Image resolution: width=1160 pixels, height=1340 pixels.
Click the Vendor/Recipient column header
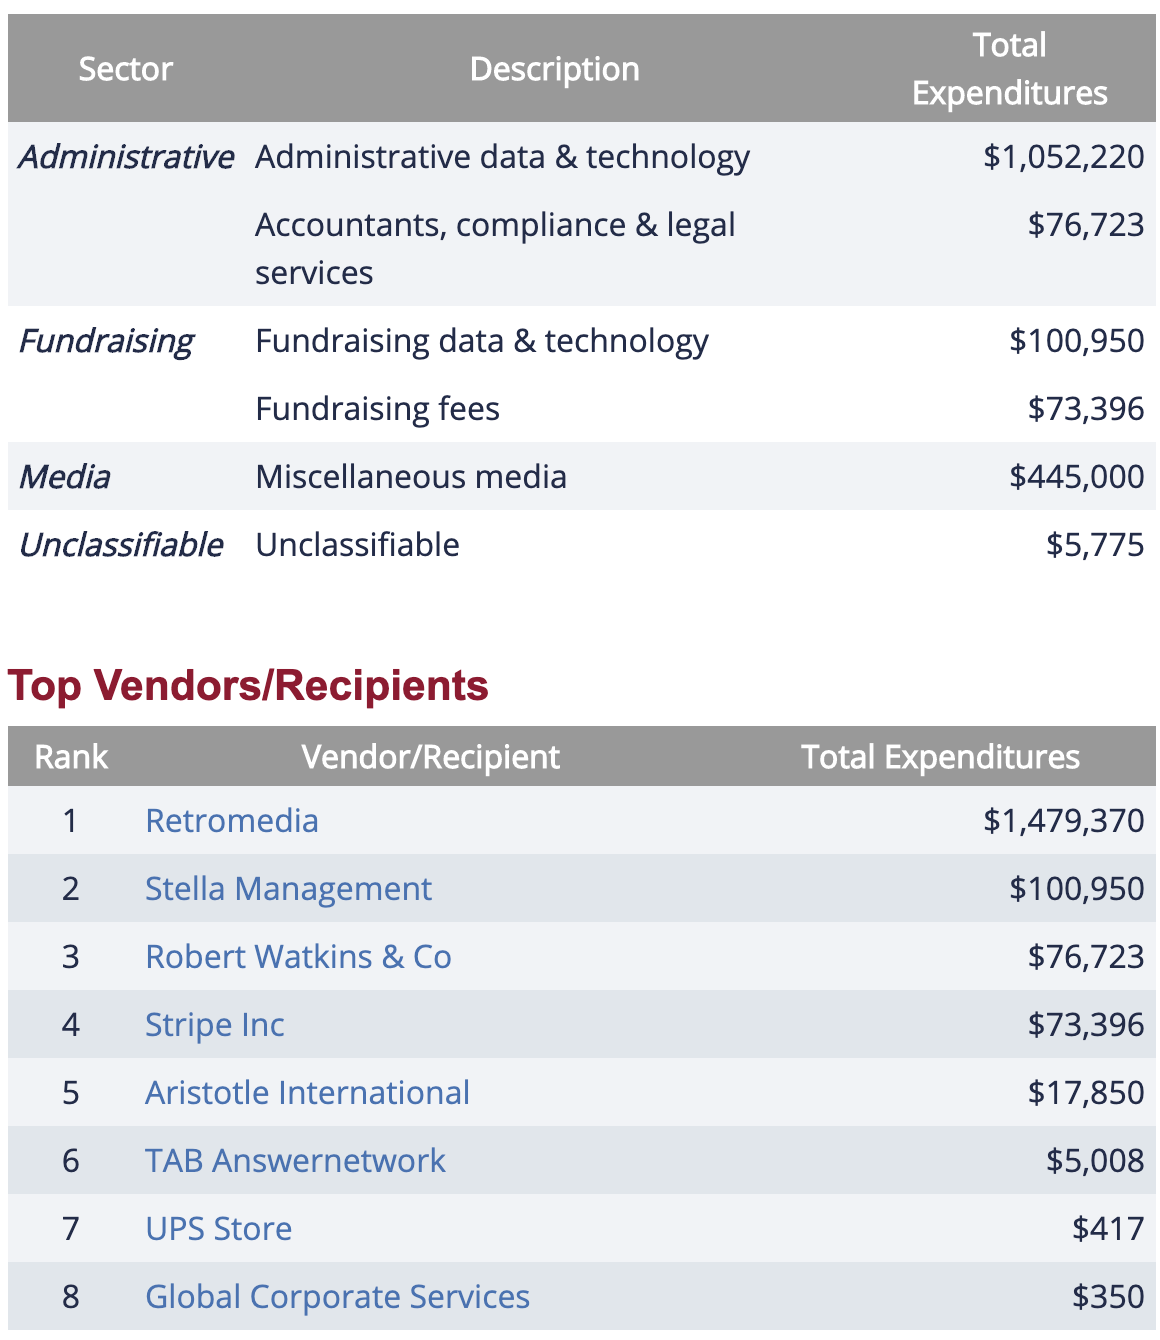pyautogui.click(x=430, y=757)
